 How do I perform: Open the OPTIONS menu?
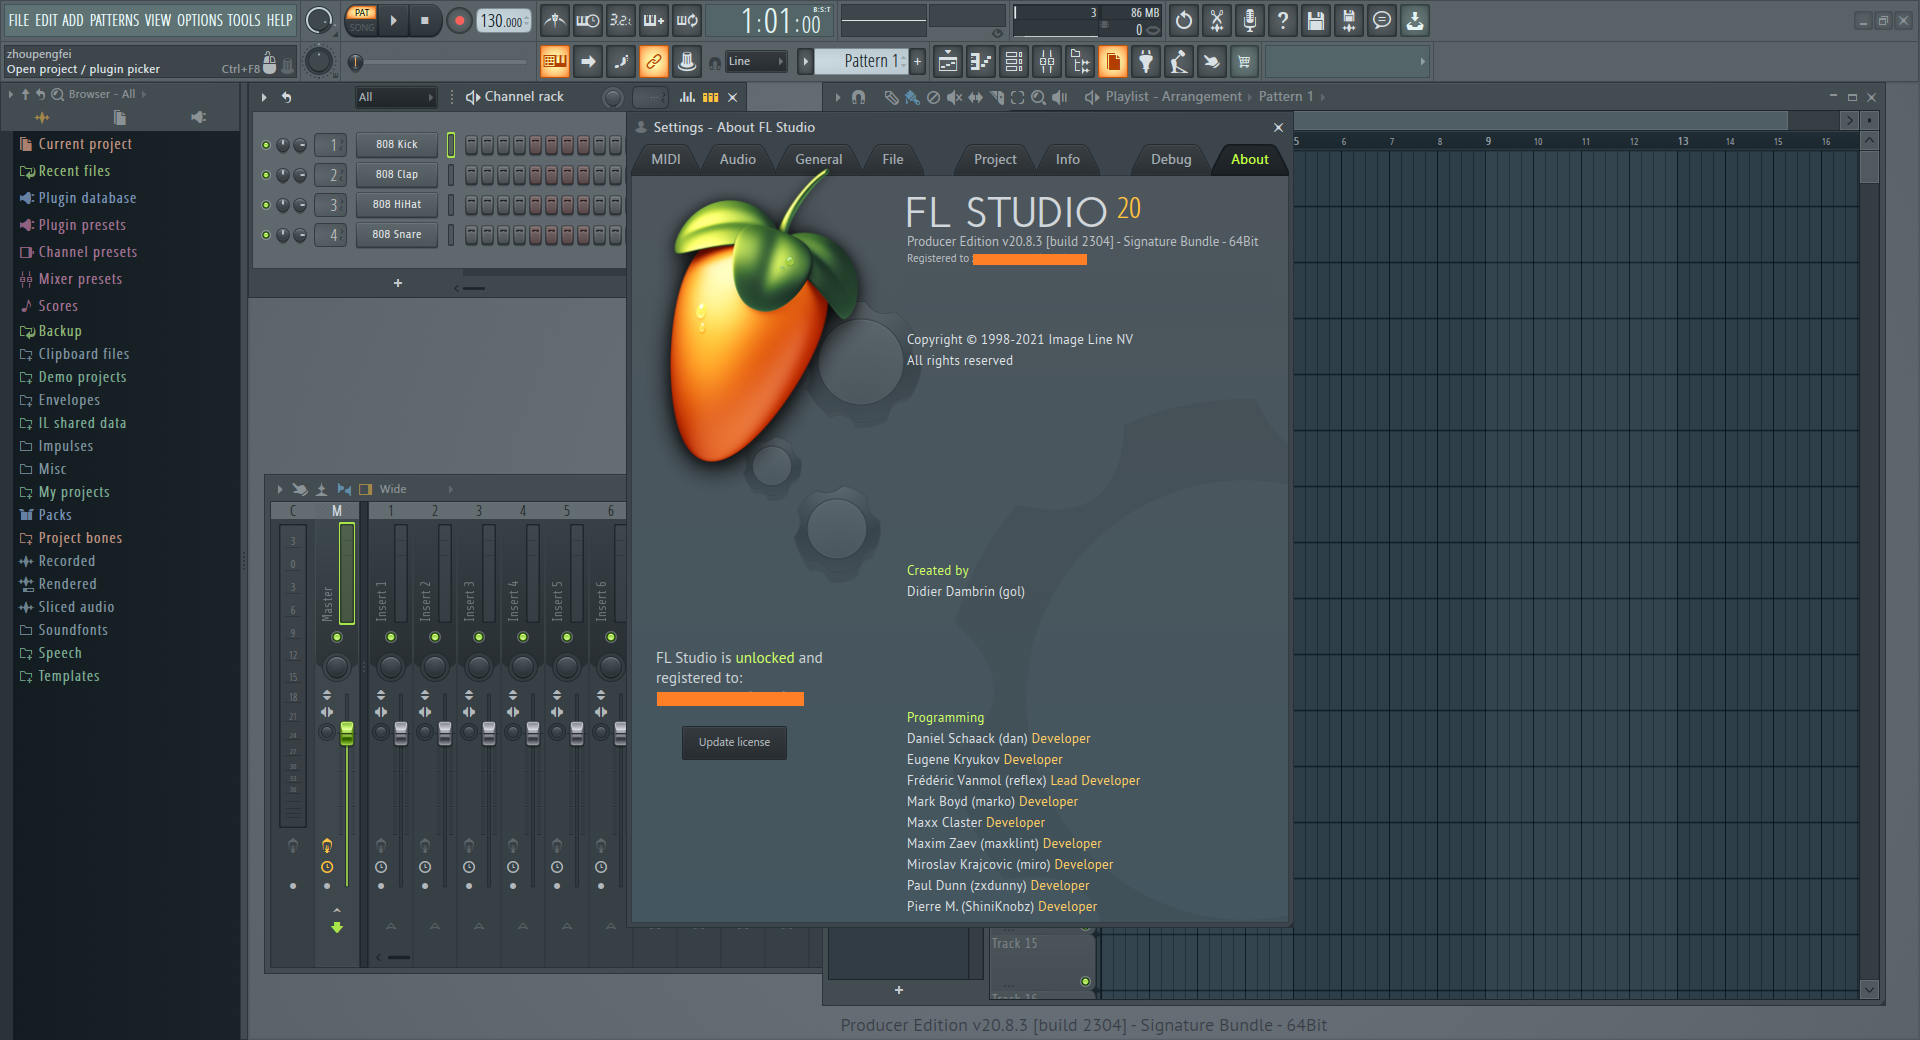[200, 20]
